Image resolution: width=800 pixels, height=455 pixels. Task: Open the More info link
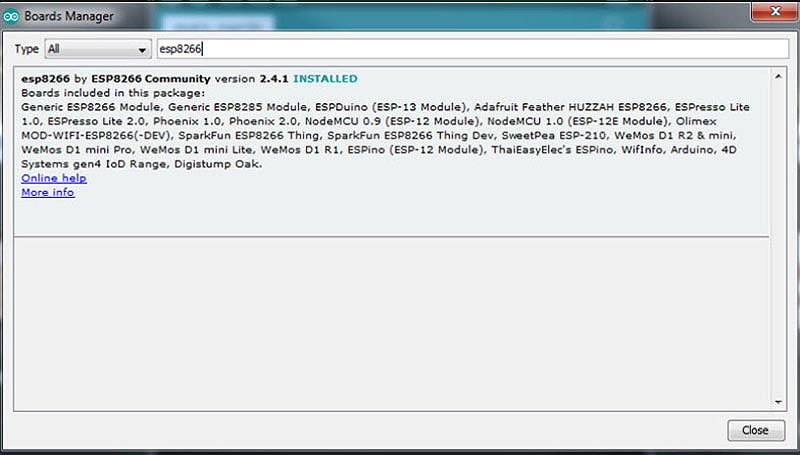48,192
